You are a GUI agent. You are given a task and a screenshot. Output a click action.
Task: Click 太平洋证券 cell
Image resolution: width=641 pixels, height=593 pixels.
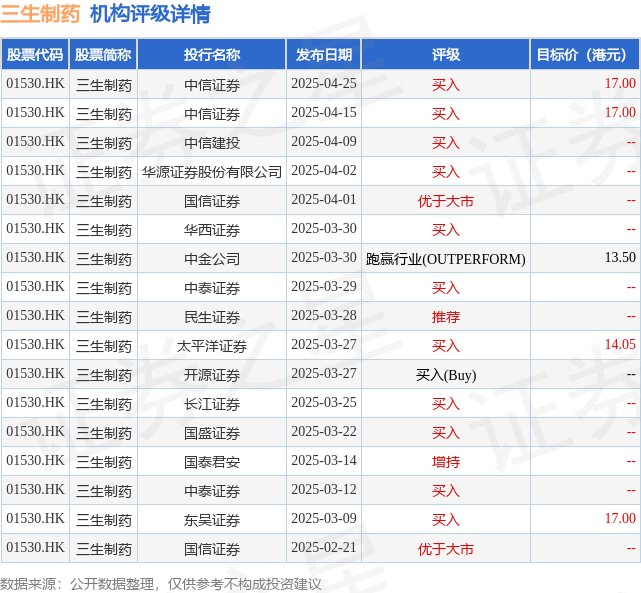[x=212, y=346]
